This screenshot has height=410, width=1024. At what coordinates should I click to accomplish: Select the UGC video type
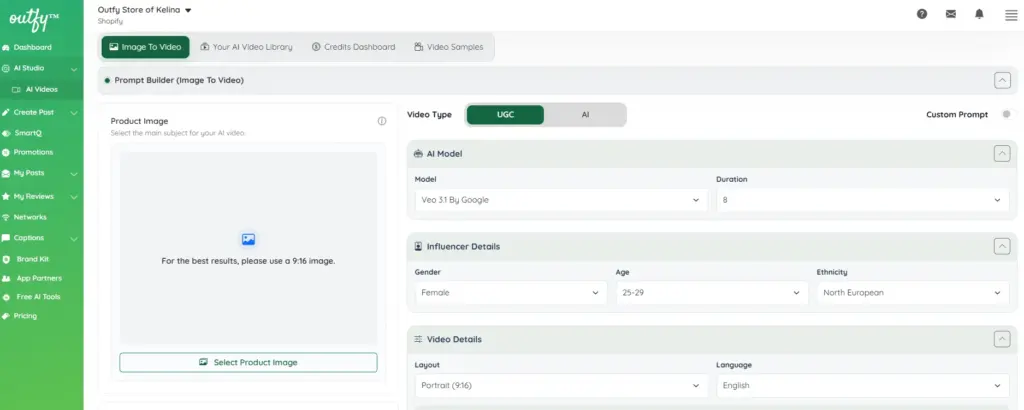505,114
